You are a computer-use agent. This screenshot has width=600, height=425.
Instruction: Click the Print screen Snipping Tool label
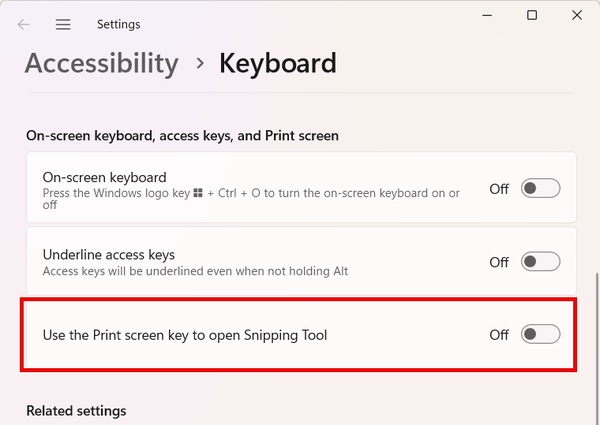coord(185,335)
